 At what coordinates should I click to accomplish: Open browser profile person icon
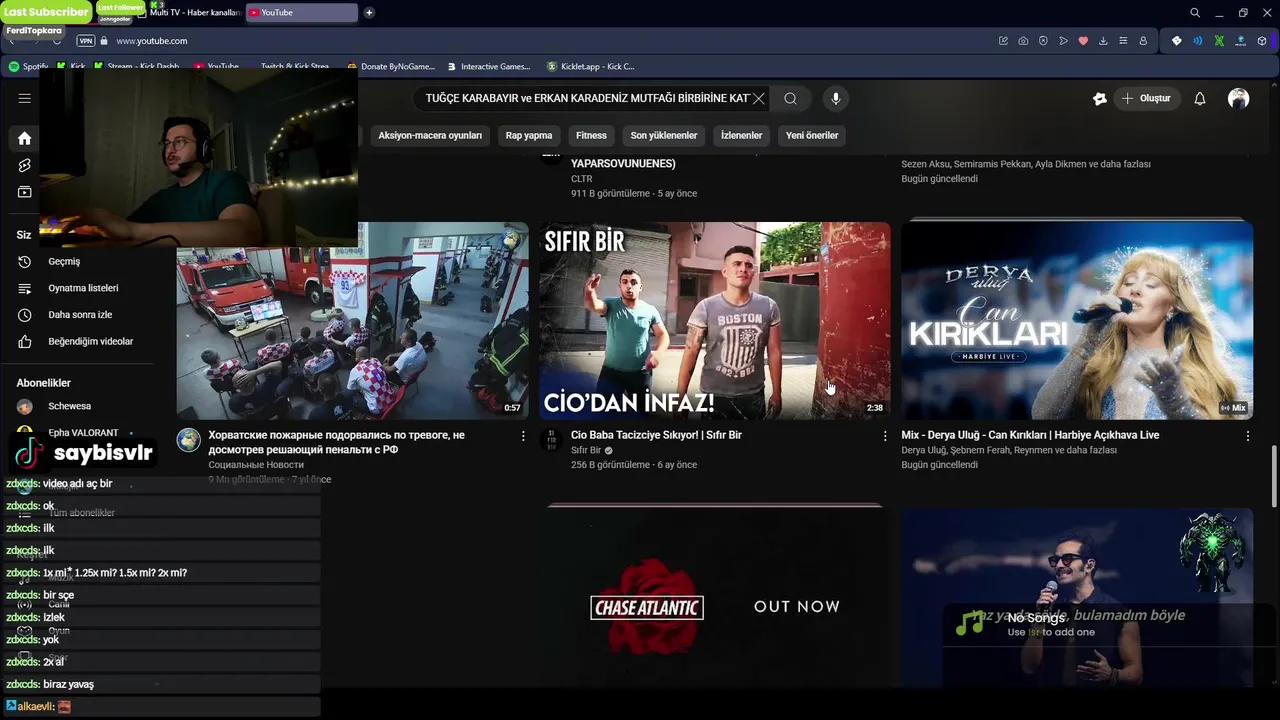[x=1143, y=41]
